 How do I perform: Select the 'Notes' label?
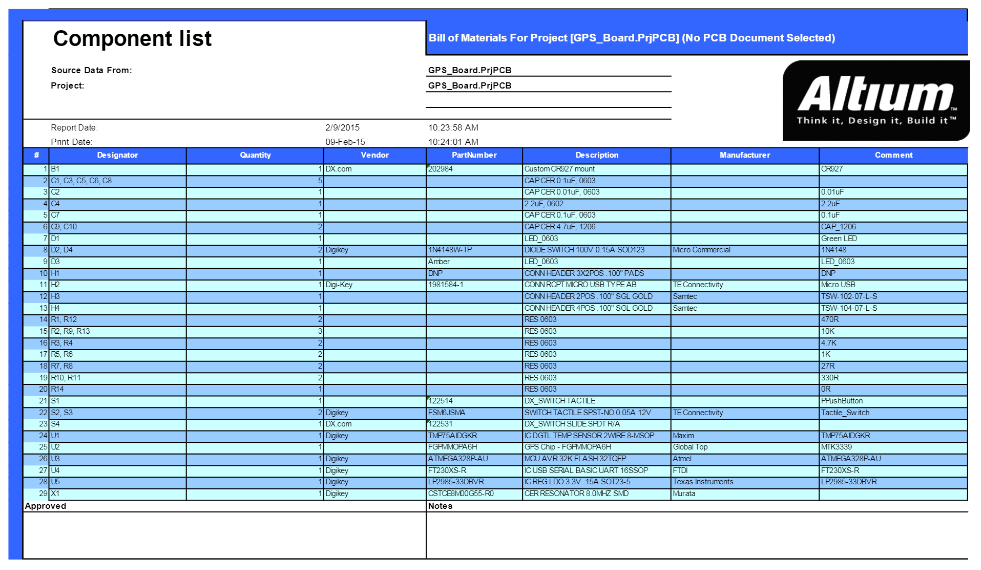[440, 506]
